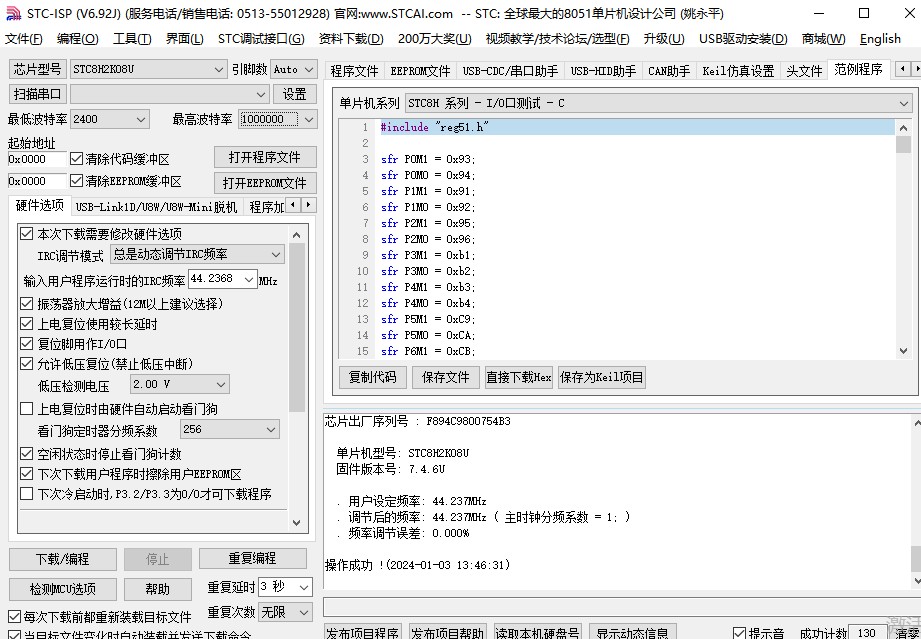Click program start address 0x0000 field
Image resolution: width=921 pixels, height=639 pixels.
coord(37,159)
